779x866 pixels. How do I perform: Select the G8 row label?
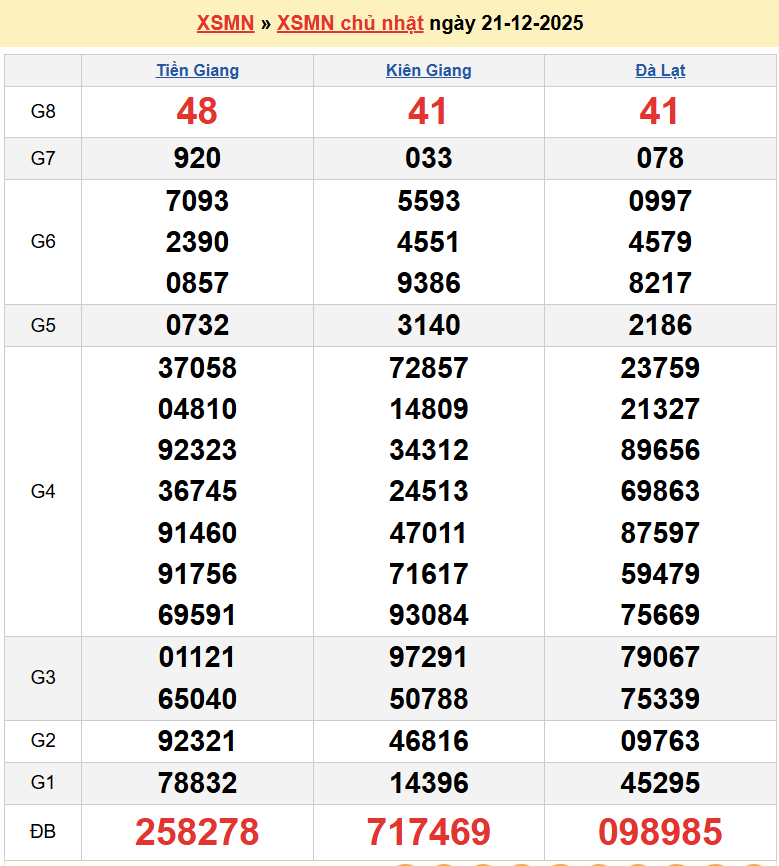[x=43, y=111]
